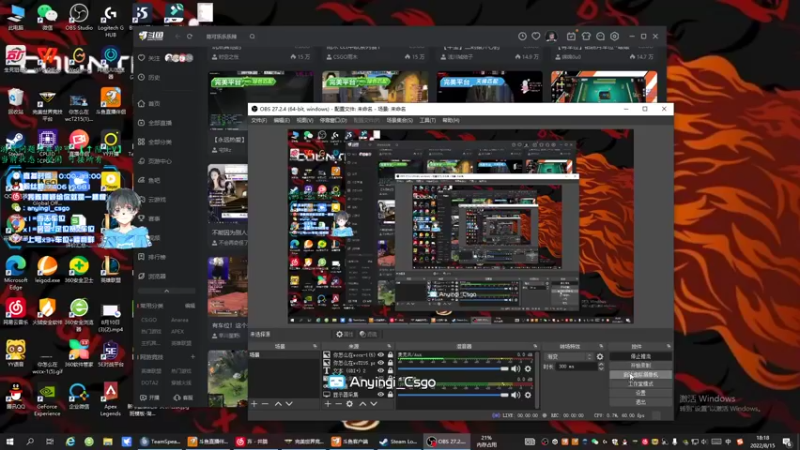Toggle lock on text source row
The width and height of the screenshot is (800, 450).
point(390,371)
